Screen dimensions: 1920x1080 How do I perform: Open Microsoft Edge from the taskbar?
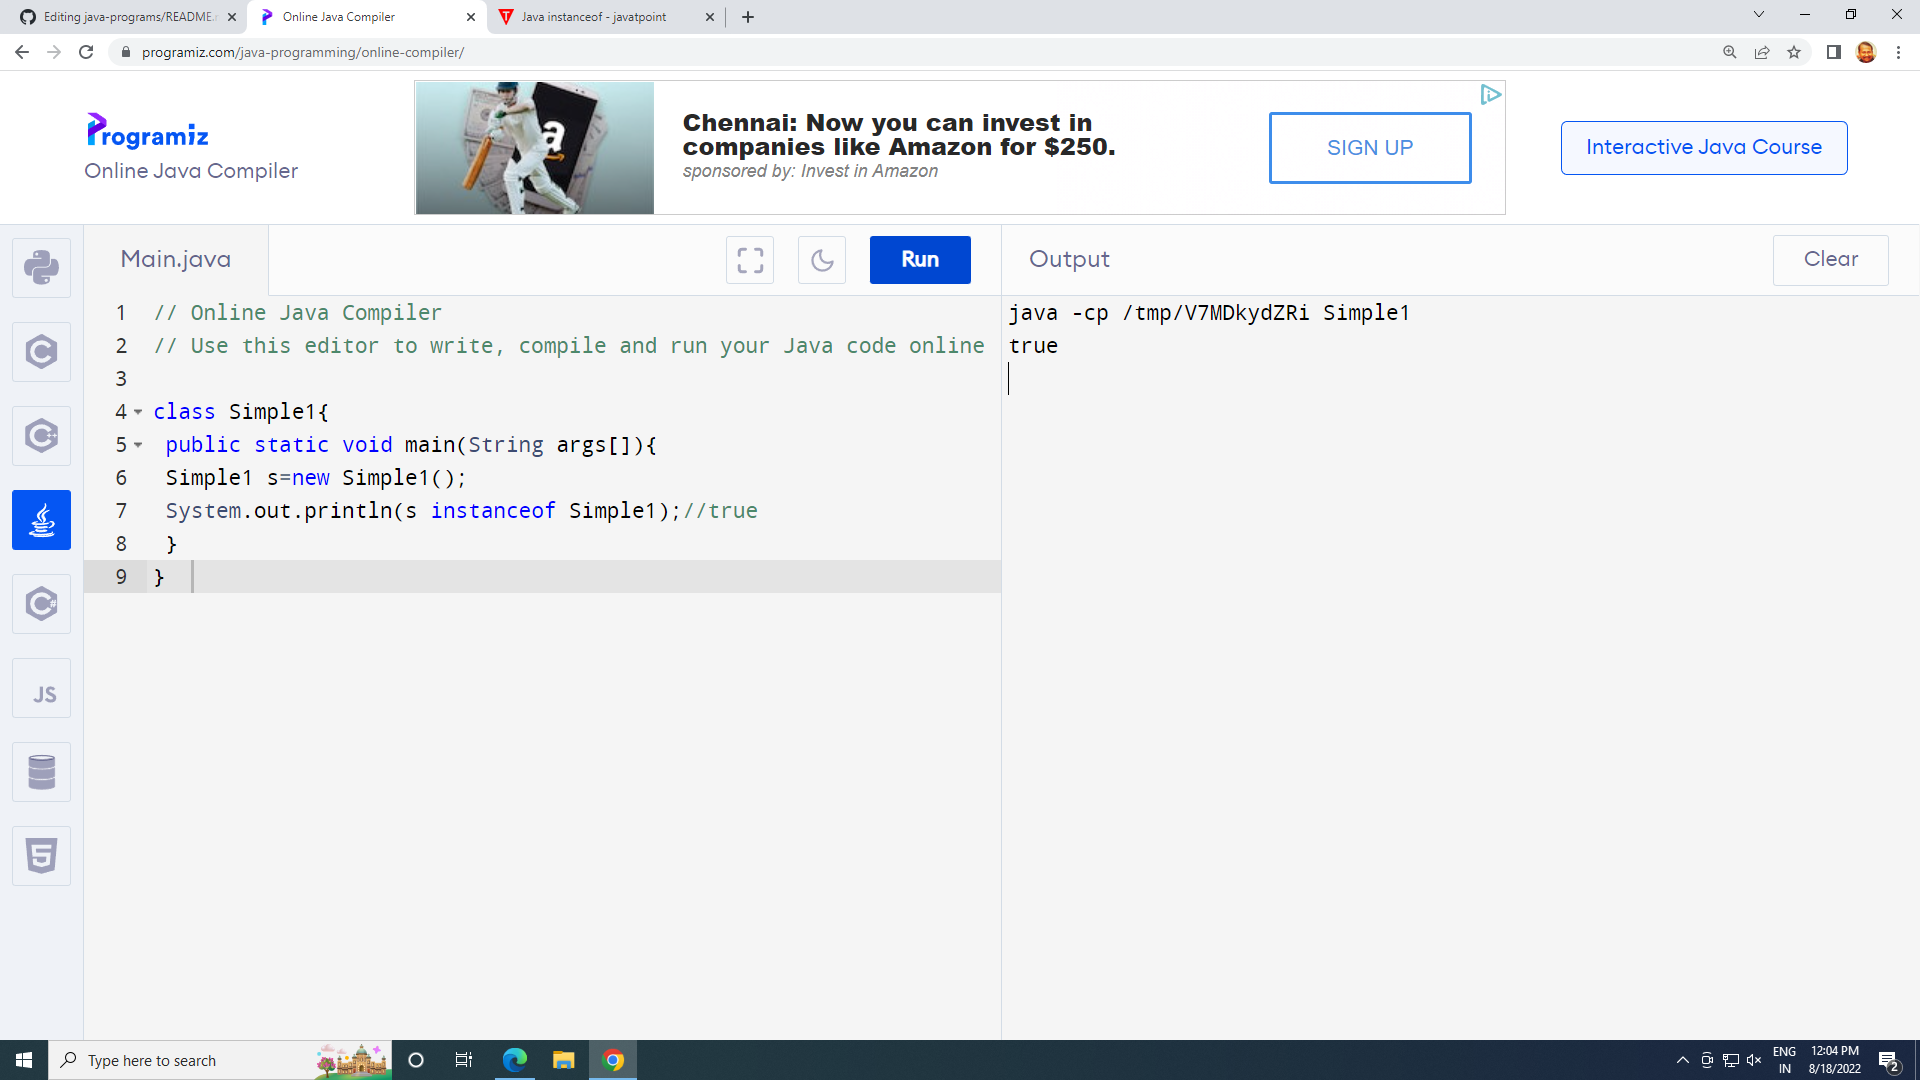514,1060
